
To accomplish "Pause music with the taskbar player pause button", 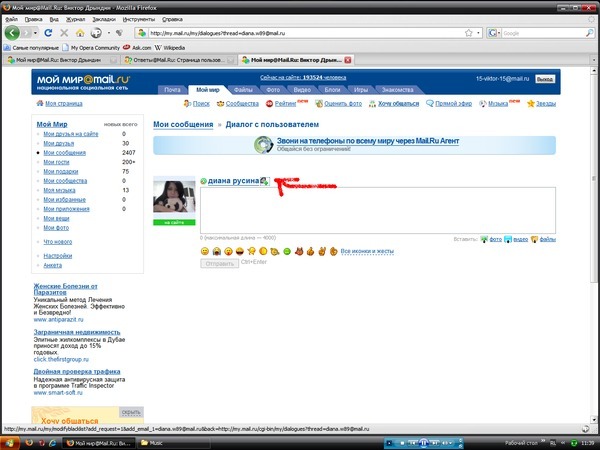I will [424, 443].
